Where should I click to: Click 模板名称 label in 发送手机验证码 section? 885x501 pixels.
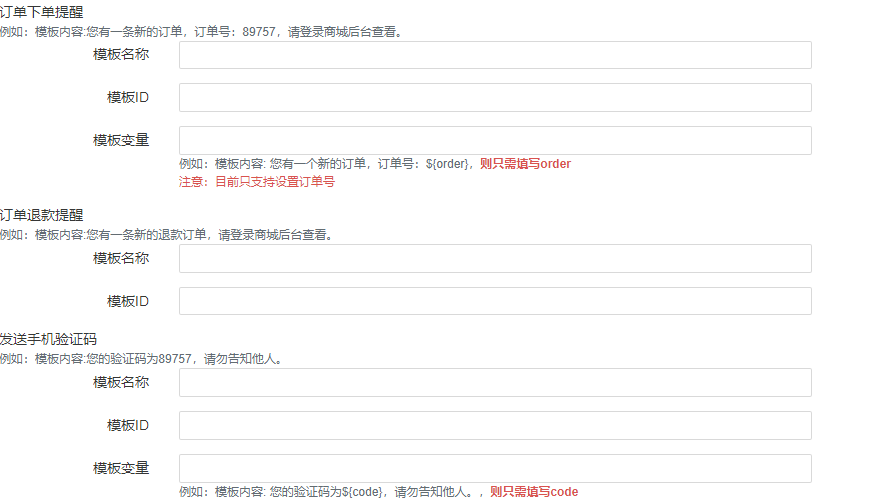121,382
